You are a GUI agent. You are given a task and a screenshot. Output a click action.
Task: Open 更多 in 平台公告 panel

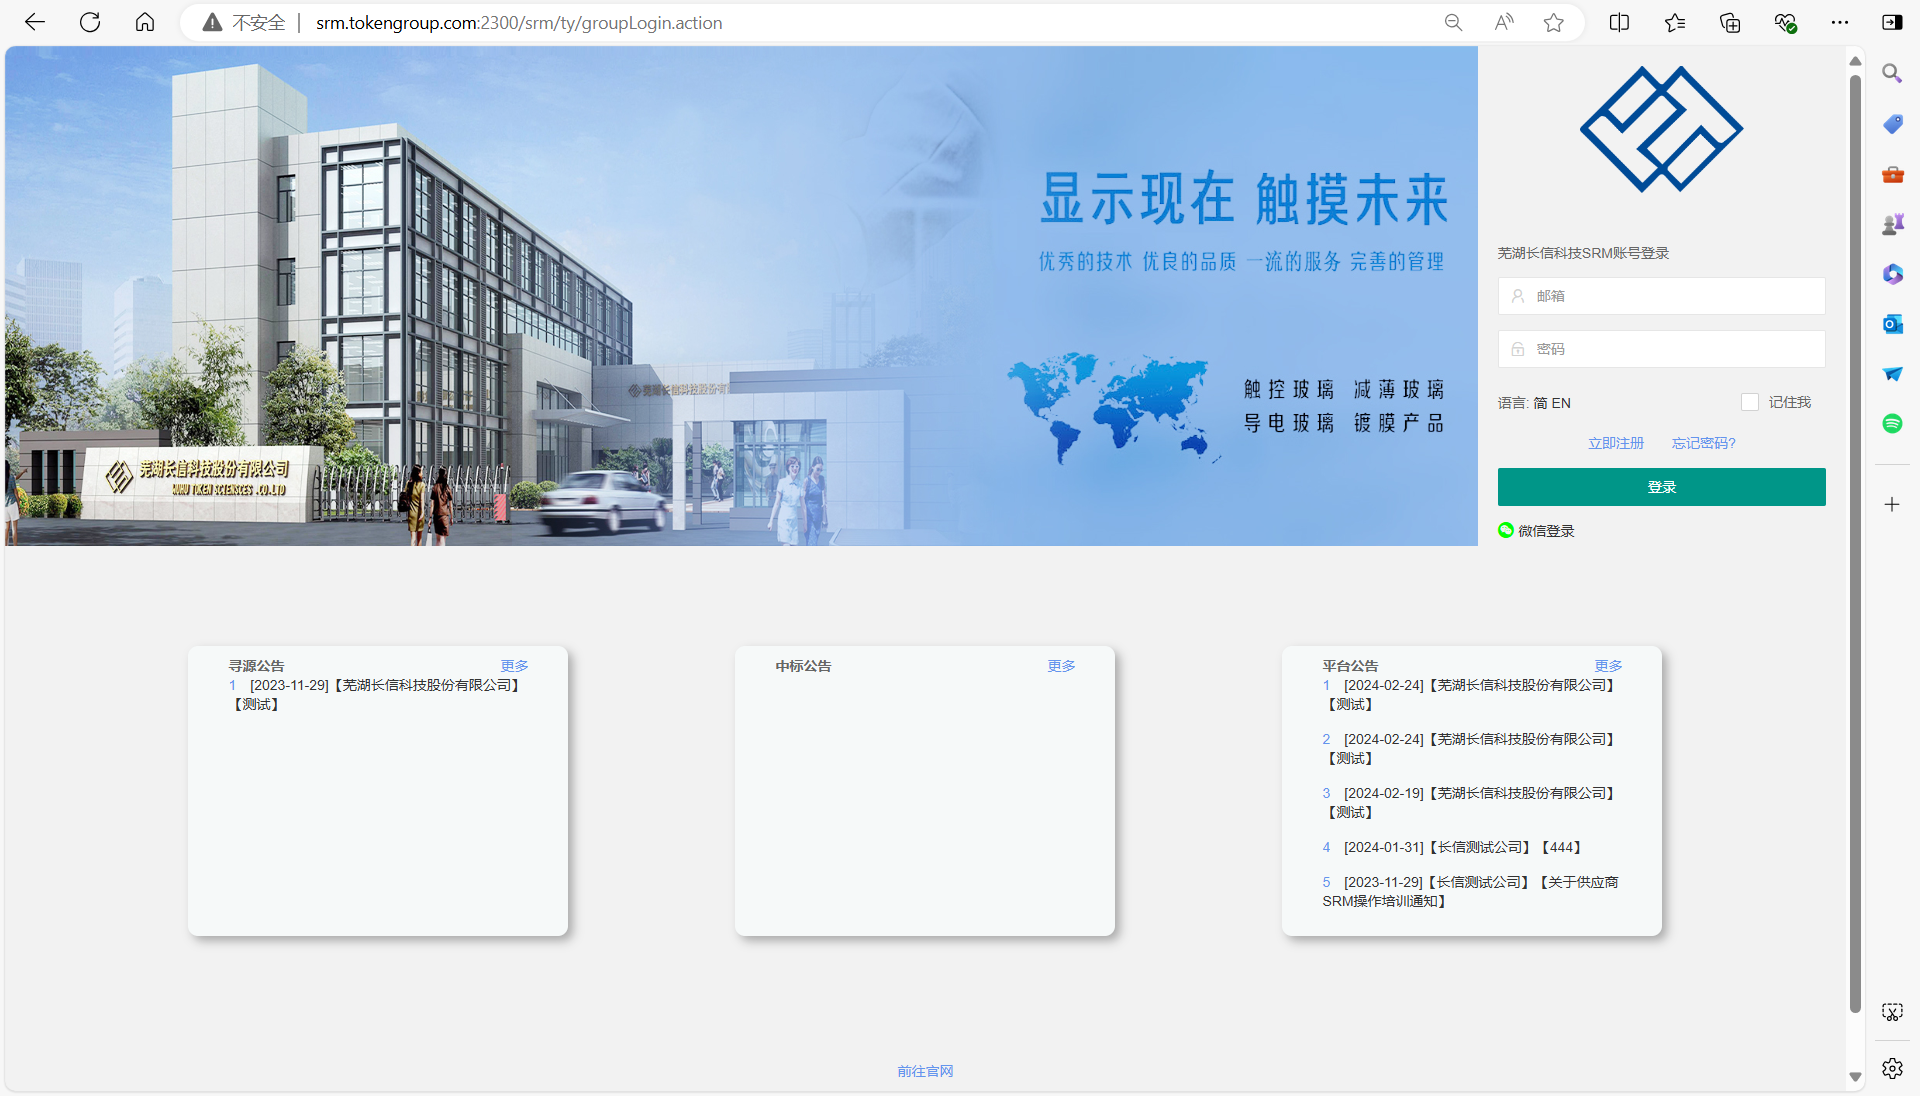point(1608,666)
